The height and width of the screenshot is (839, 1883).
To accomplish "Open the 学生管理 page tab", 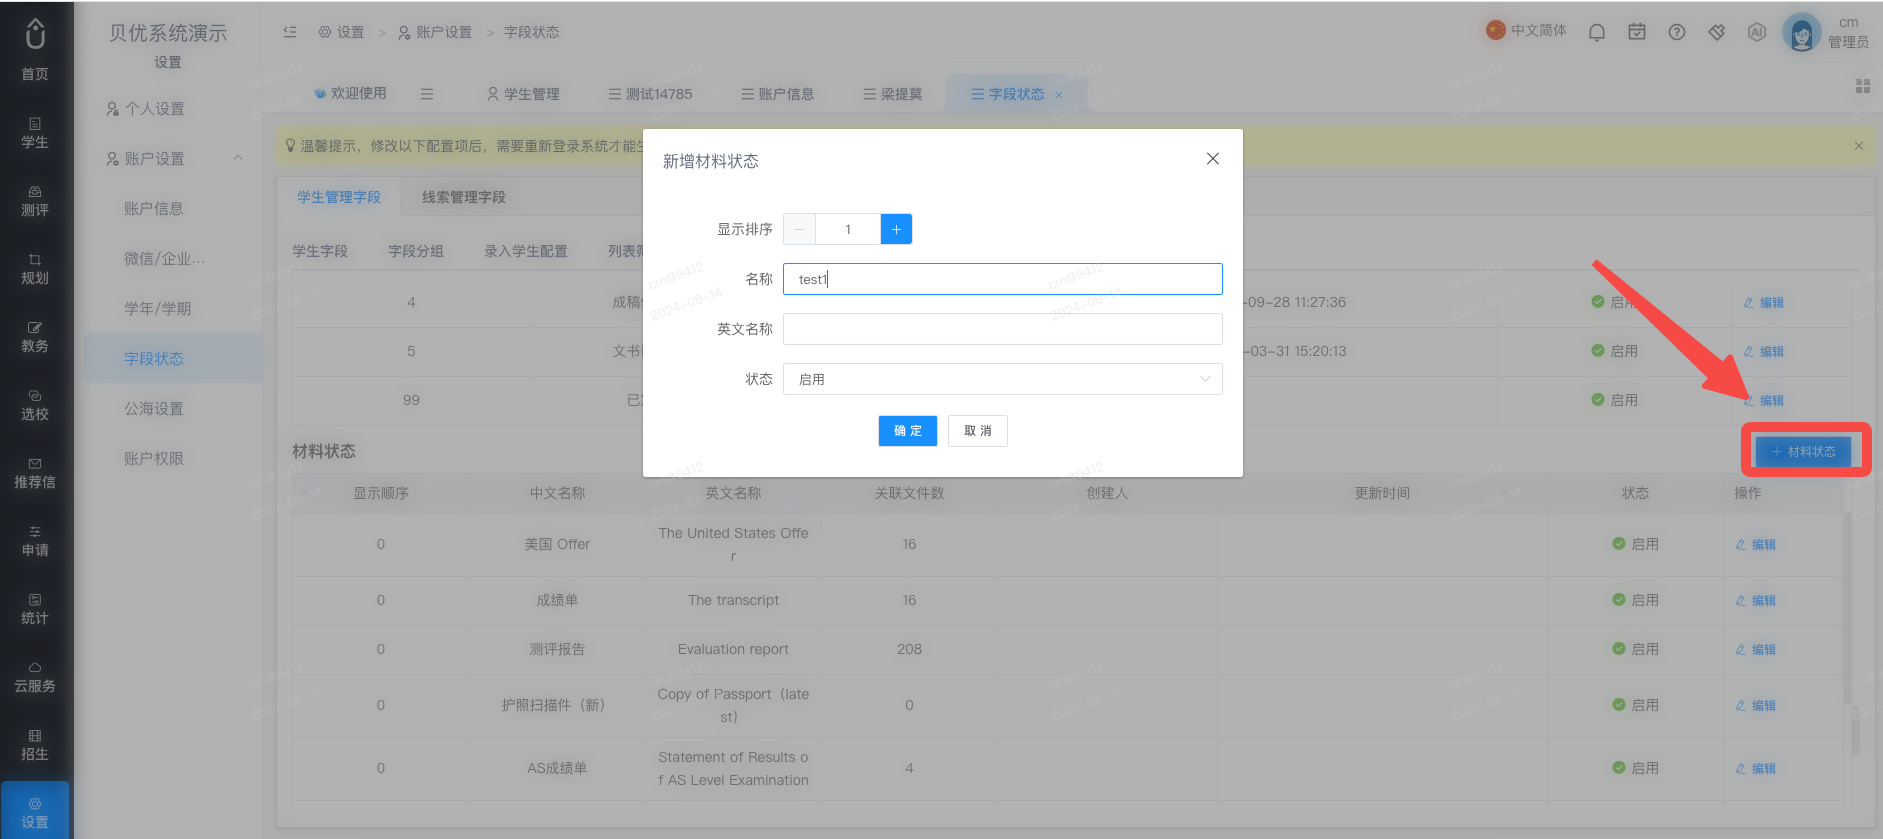I will tap(523, 94).
